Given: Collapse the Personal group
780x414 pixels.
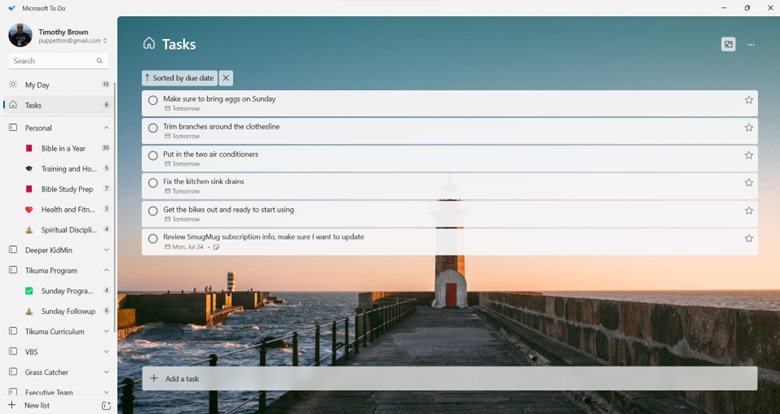Looking at the screenshot, I should pos(106,128).
